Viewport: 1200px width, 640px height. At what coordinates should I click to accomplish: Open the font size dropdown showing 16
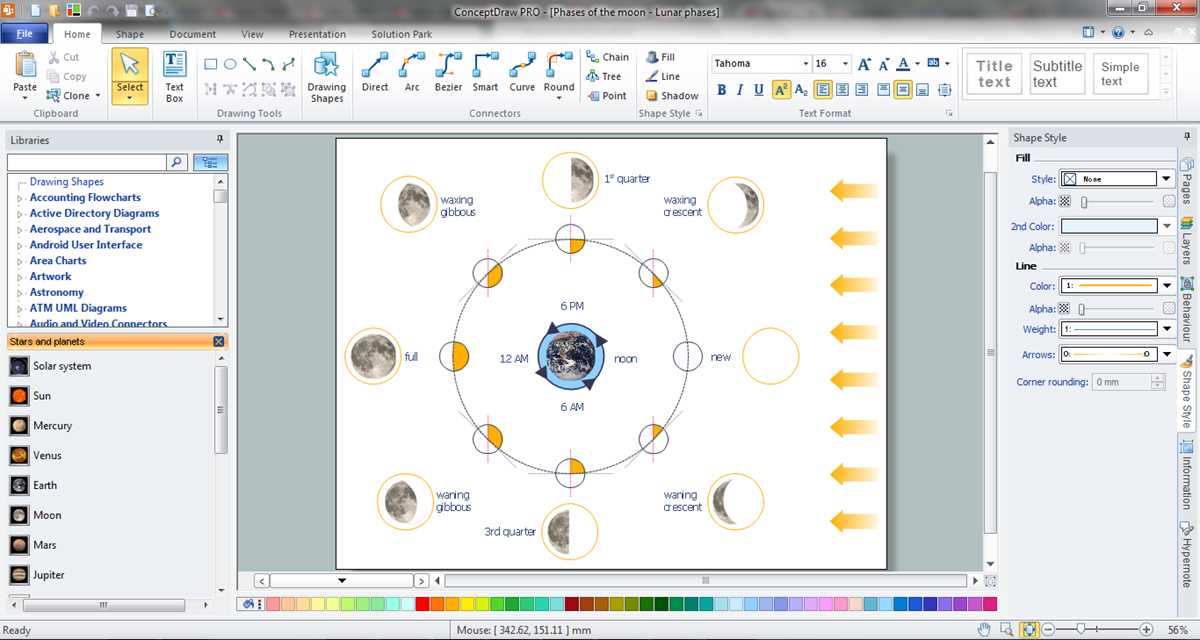pyautogui.click(x=845, y=64)
